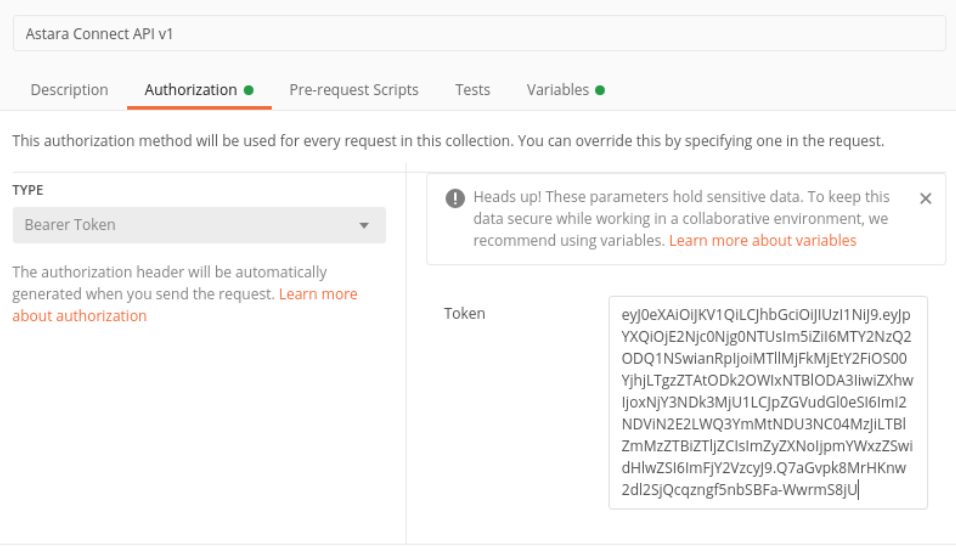The image size is (956, 553).
Task: Click the caret arrow in the Type selector
Action: click(x=364, y=226)
